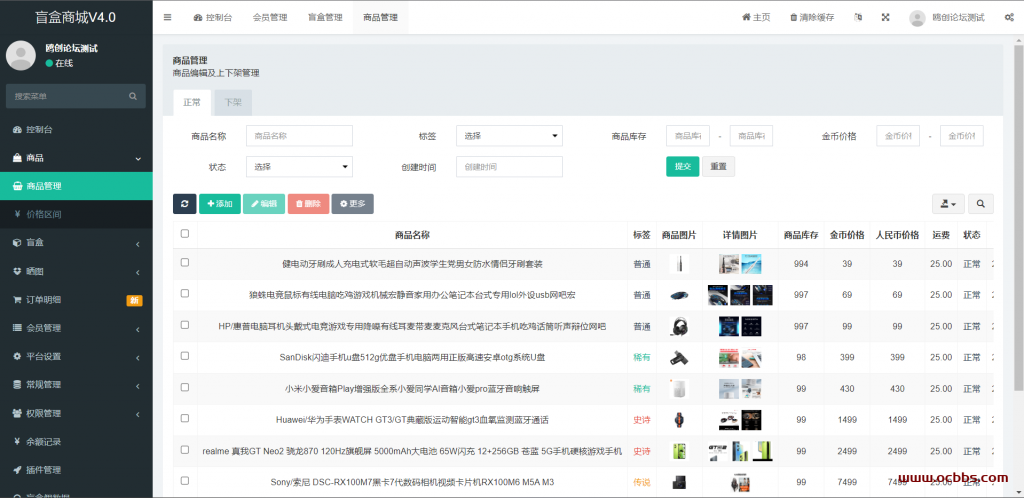This screenshot has width=1024, height=498.
Task: Select the 正常 tab
Action: 192,102
